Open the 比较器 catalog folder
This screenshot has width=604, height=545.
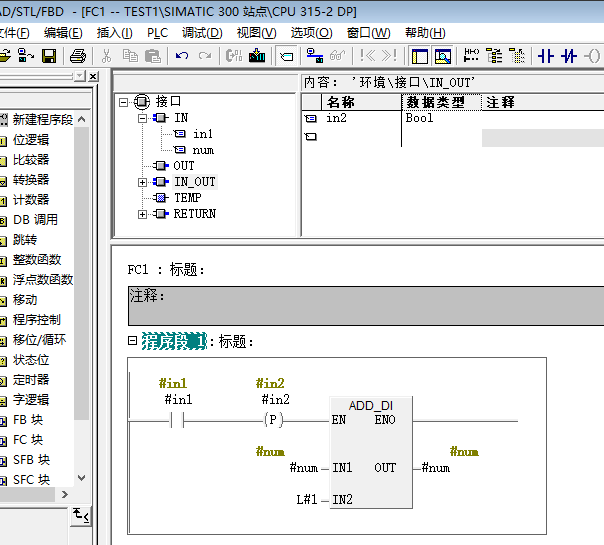coord(31,160)
